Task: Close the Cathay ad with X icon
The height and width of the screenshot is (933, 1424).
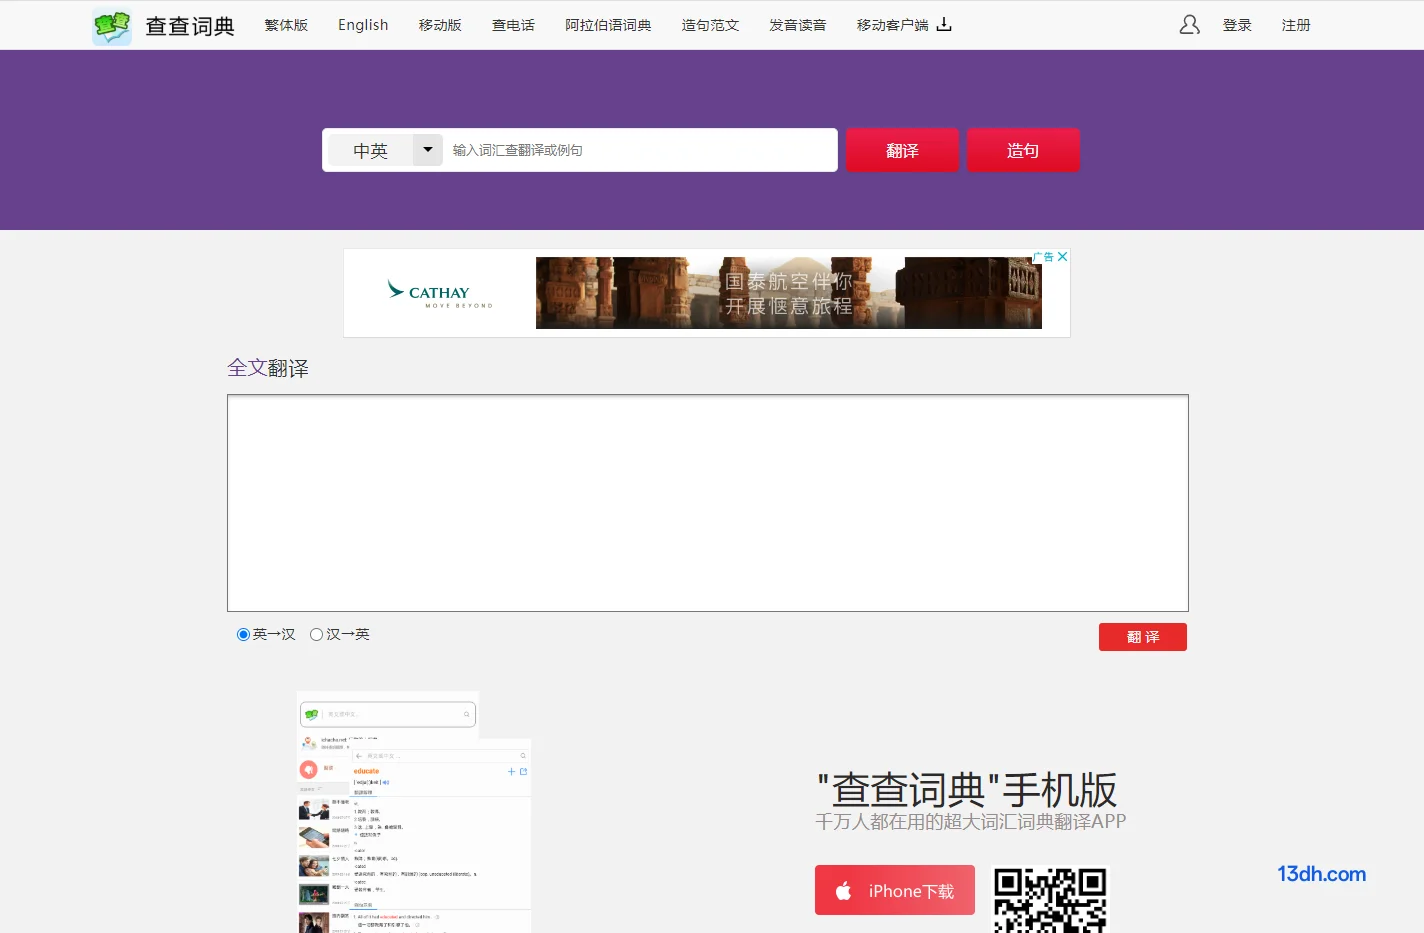Action: pyautogui.click(x=1062, y=257)
